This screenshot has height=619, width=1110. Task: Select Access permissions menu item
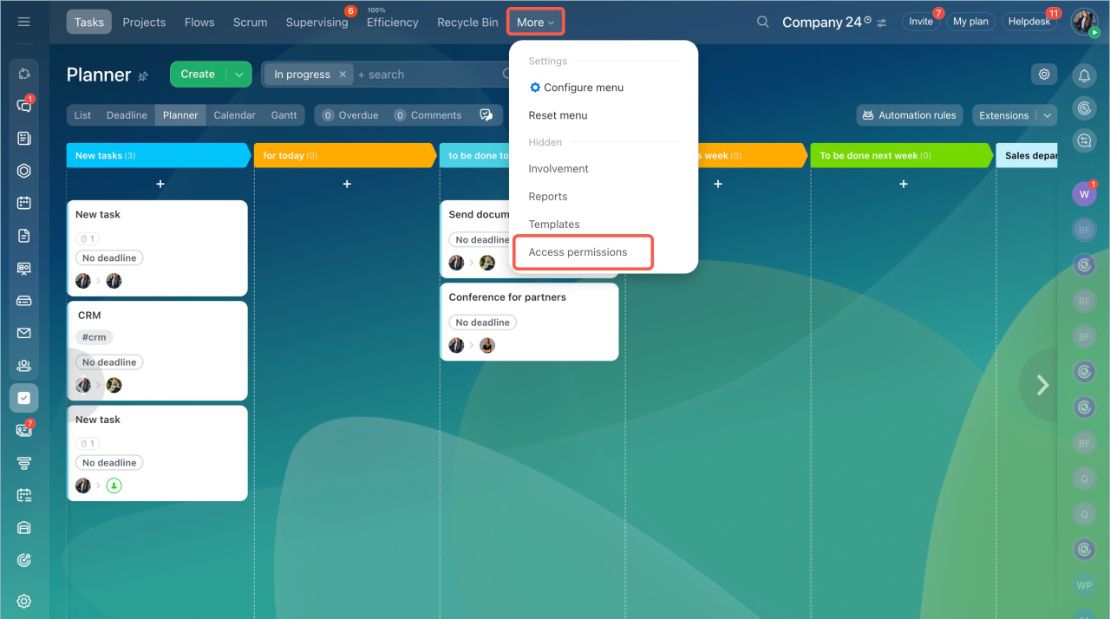click(578, 252)
